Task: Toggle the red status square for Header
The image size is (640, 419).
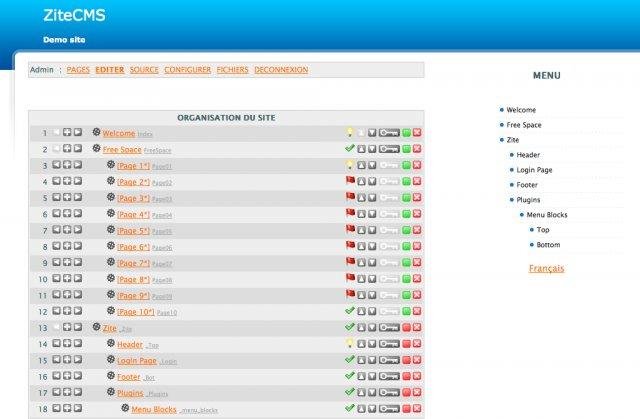Action: (x=406, y=344)
